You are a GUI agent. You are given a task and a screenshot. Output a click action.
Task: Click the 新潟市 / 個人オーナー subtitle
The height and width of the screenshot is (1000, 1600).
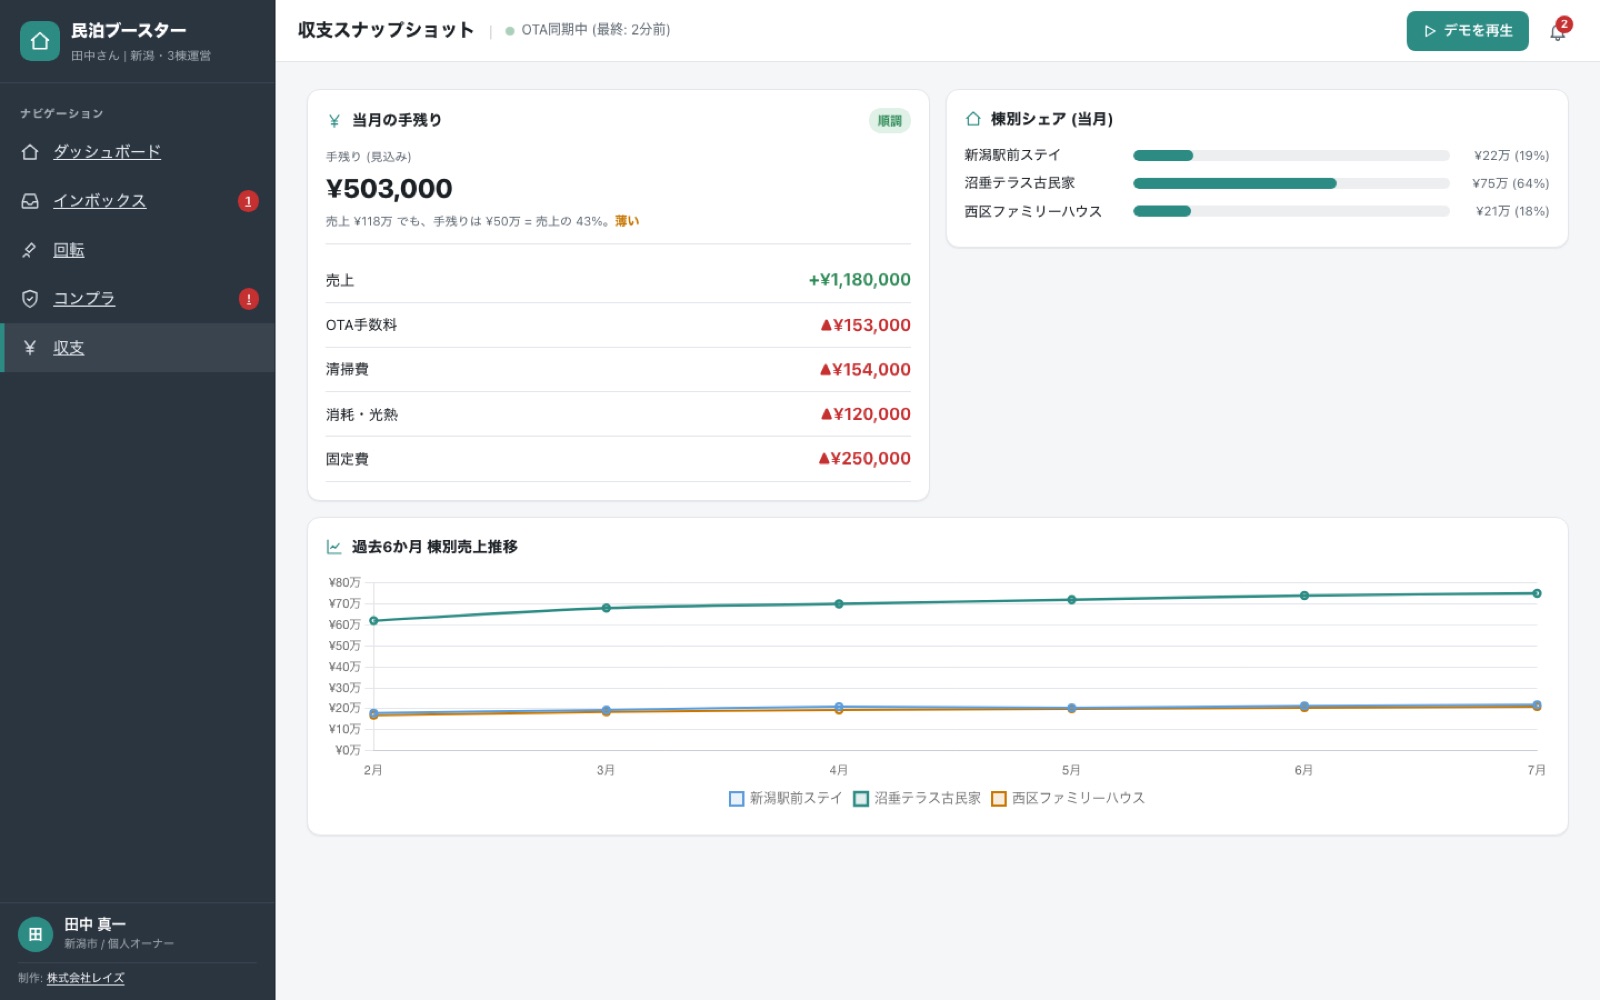(x=119, y=944)
